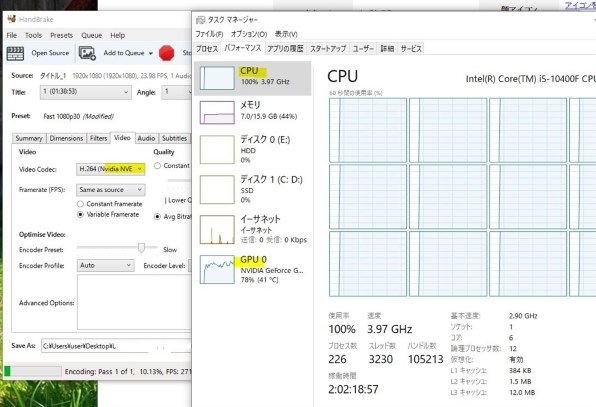Click the Task Manager title bar icon
Screen dimensions: 596x407
tap(200, 20)
